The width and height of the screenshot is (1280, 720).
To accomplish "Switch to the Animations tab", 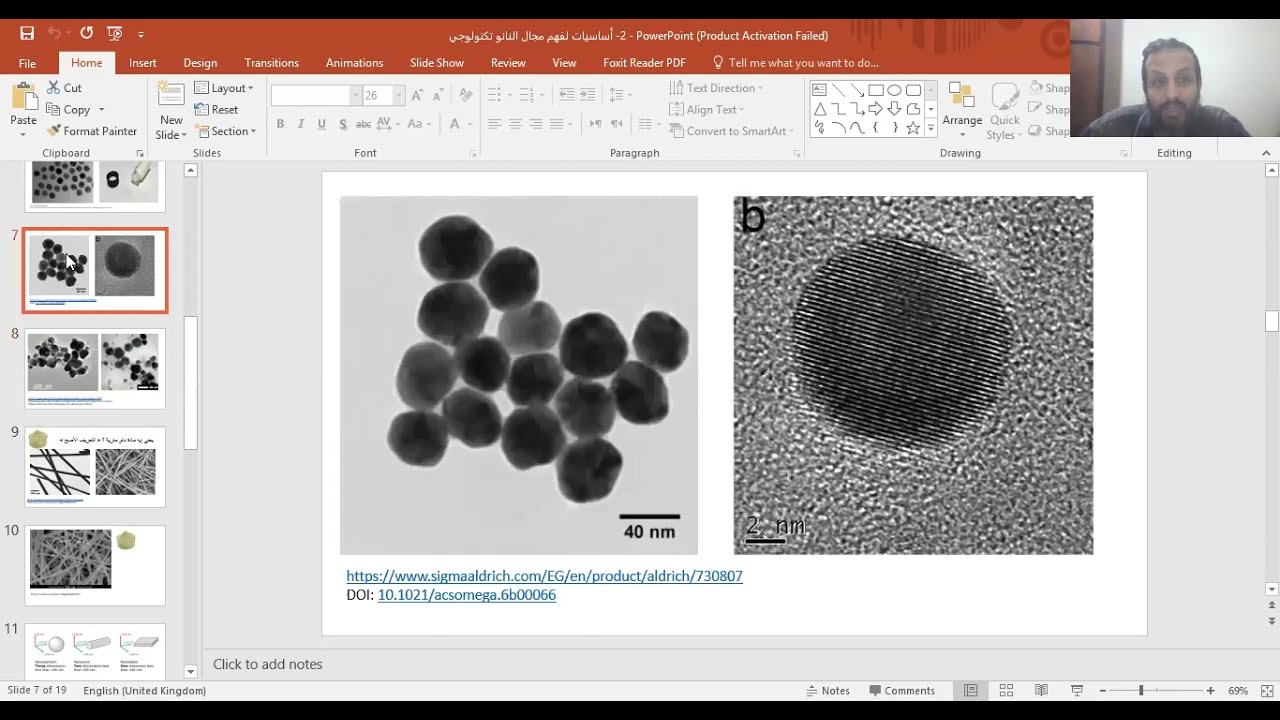I will [x=354, y=63].
